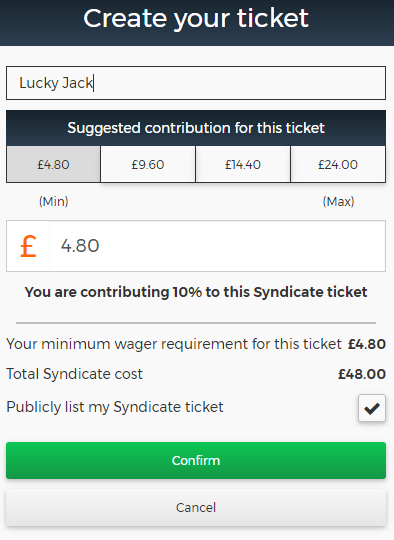Click the Suggested contribution for this ticket header
The width and height of the screenshot is (394, 540).
(196, 128)
